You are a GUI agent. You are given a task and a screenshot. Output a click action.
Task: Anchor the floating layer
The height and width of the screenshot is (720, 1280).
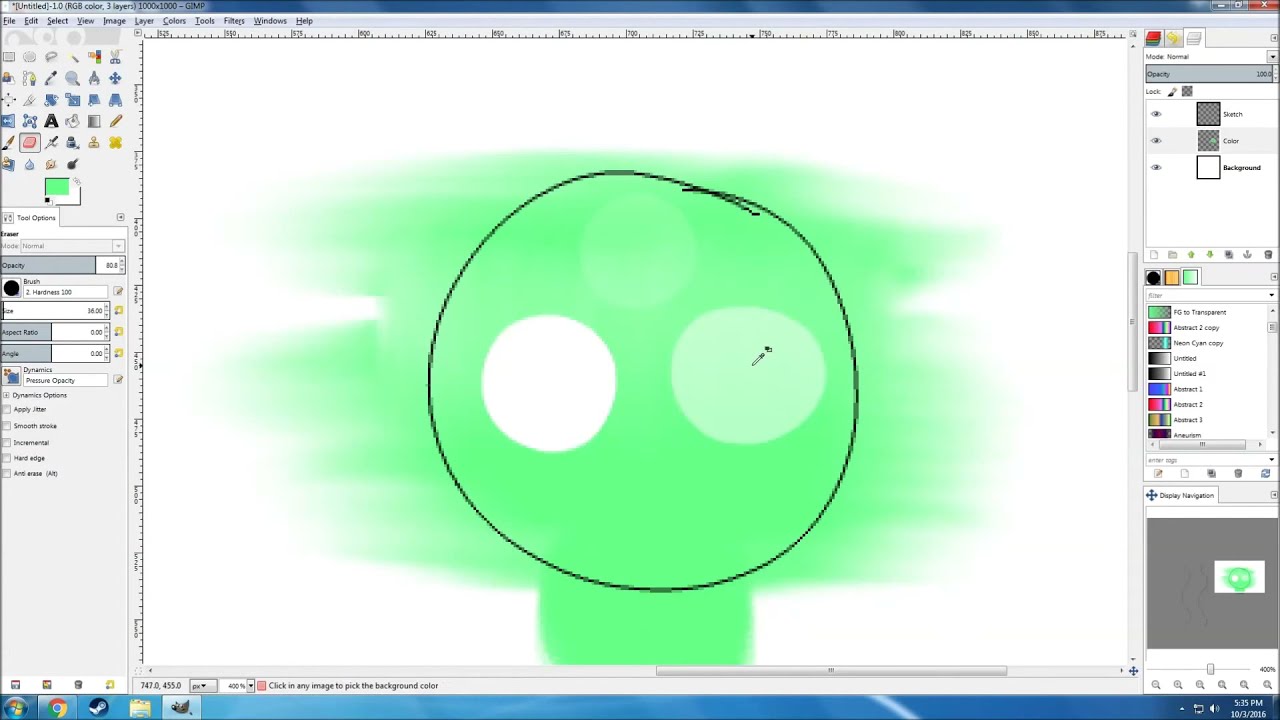coord(1247,255)
